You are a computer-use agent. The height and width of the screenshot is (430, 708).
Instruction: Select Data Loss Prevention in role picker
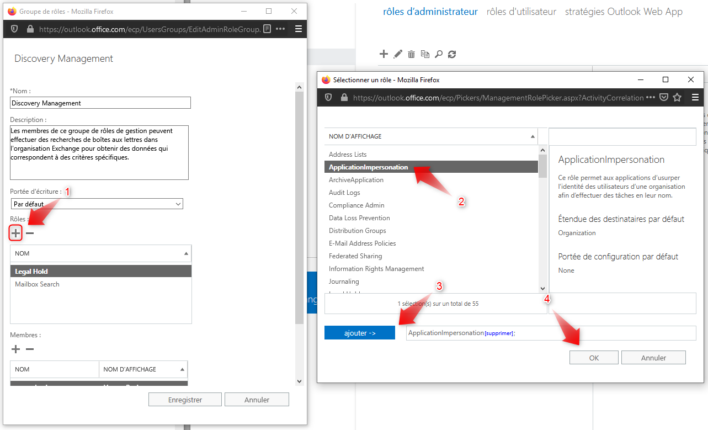click(x=431, y=218)
